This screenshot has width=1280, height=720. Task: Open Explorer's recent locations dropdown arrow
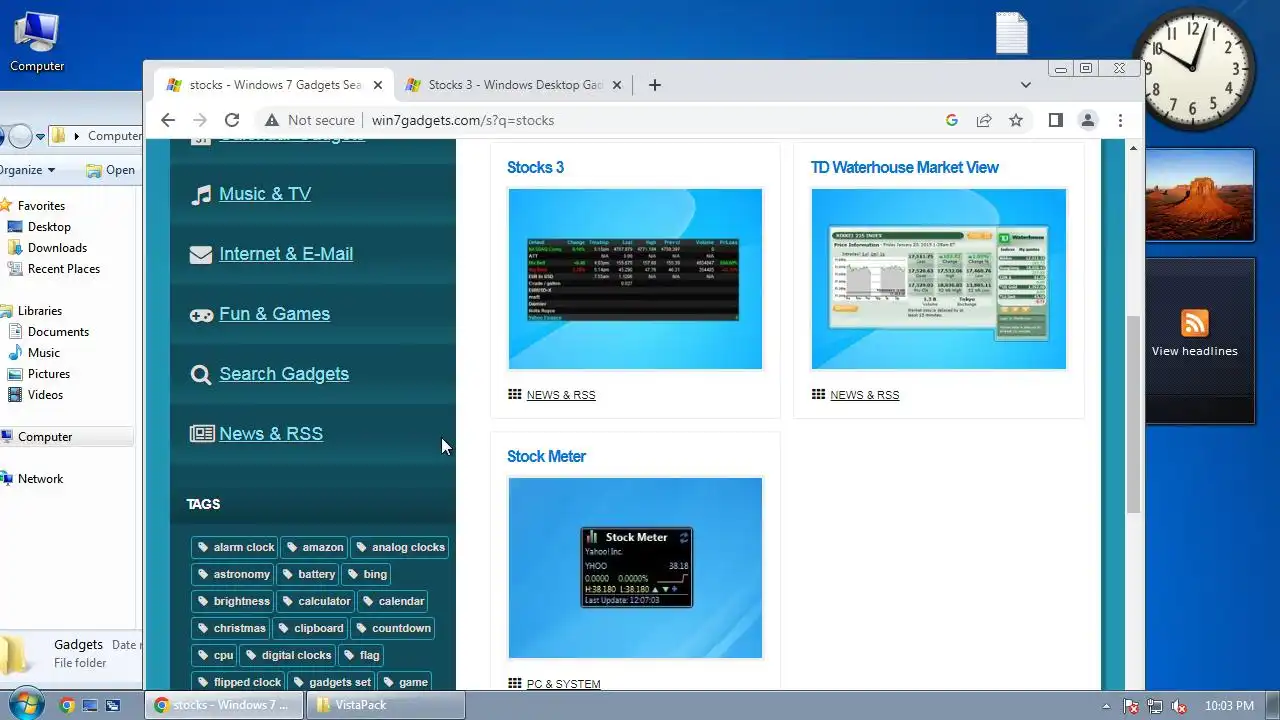pyautogui.click(x=40, y=136)
